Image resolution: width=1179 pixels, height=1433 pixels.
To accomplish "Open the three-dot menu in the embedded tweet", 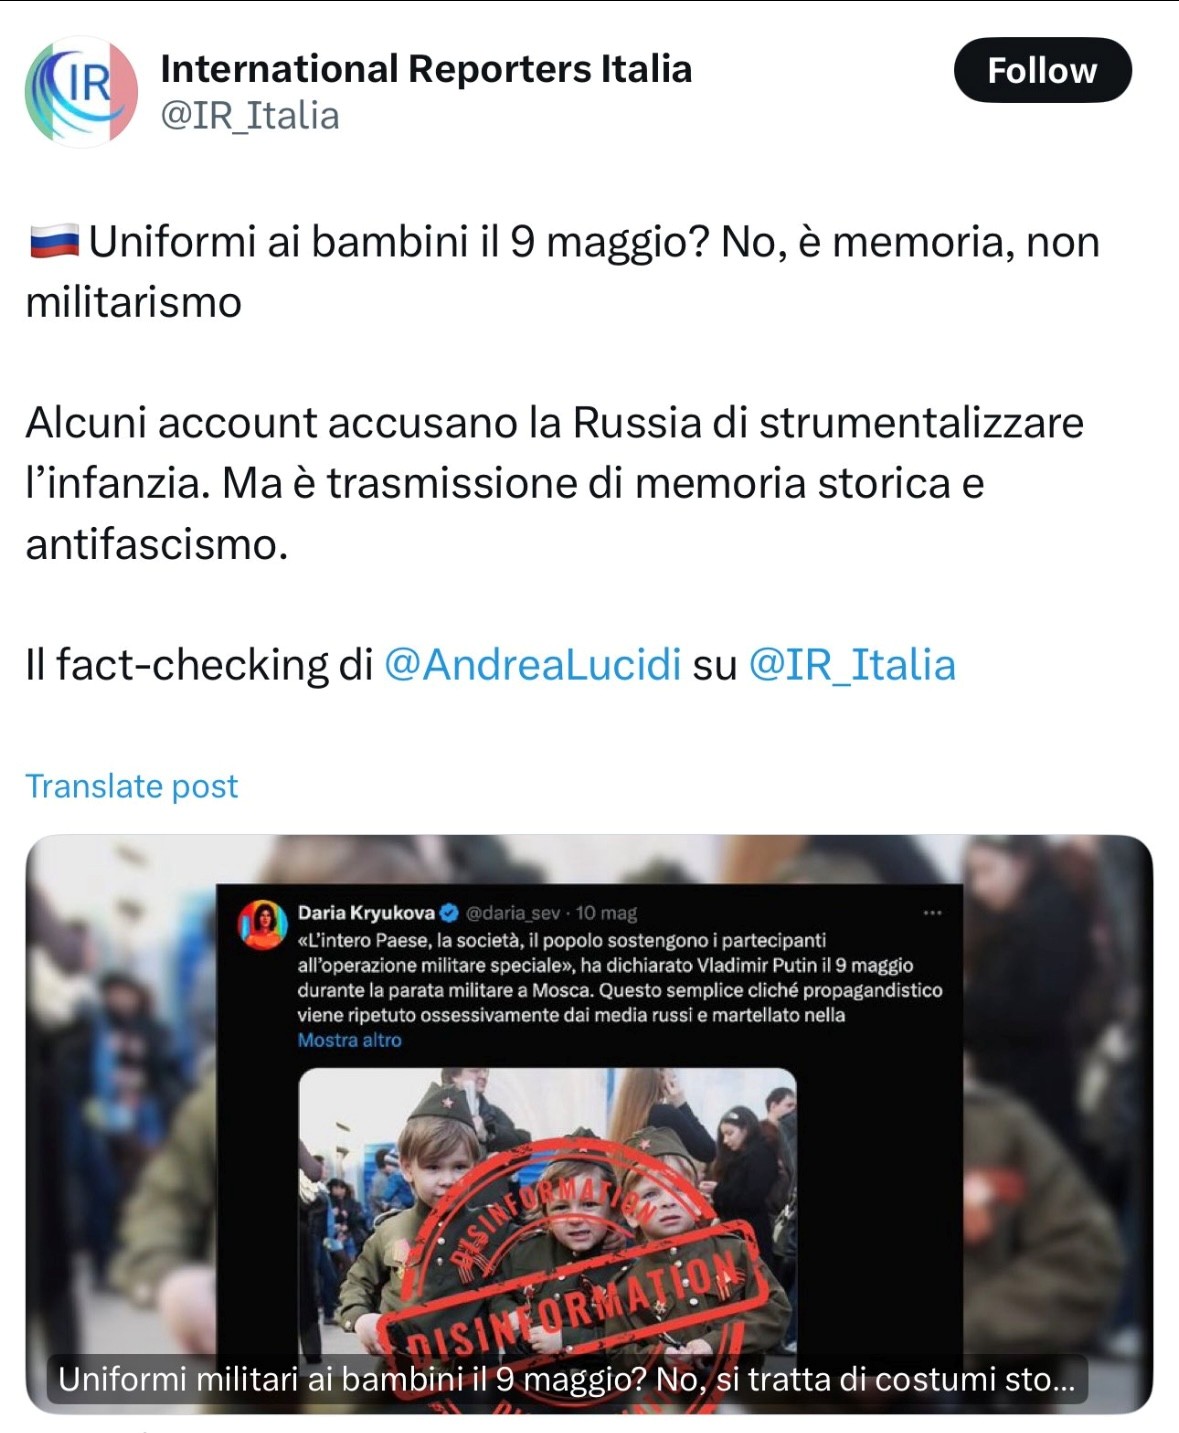I will coord(932,912).
